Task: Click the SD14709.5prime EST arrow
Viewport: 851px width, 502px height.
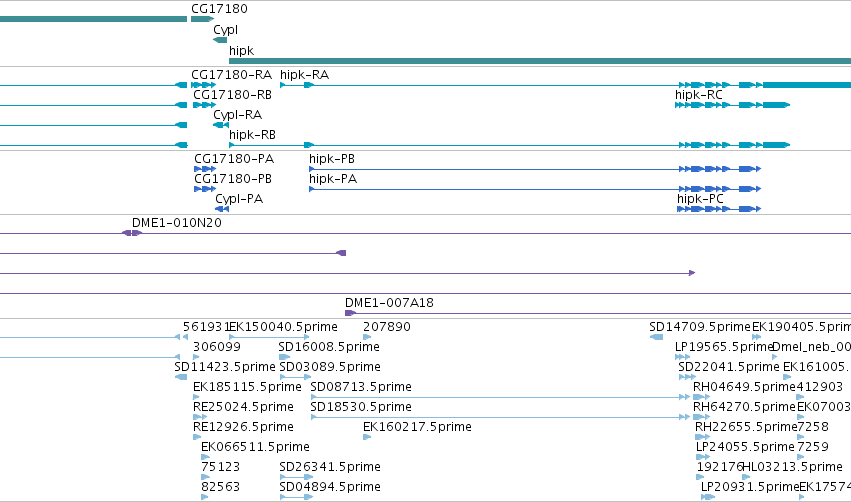Action: [x=657, y=337]
